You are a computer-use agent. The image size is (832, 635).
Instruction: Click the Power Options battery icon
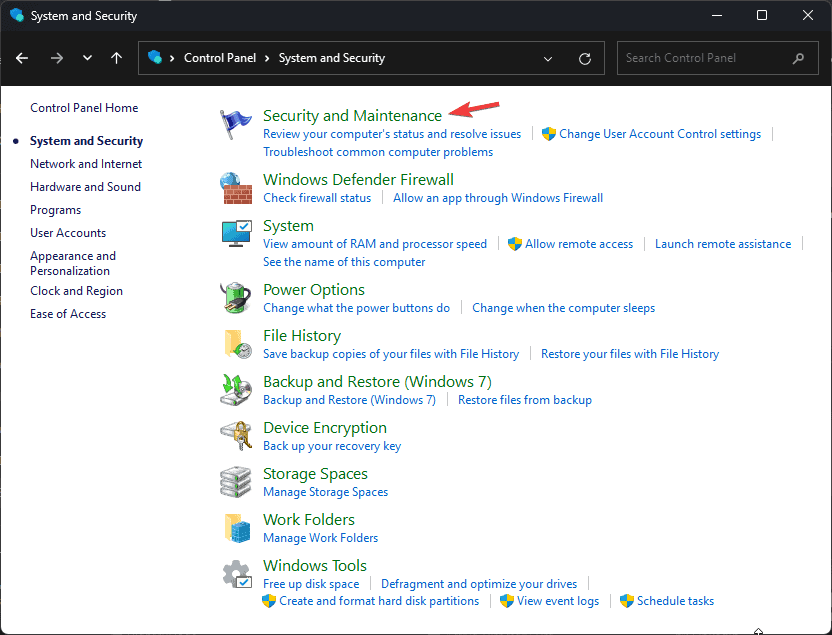click(x=236, y=298)
